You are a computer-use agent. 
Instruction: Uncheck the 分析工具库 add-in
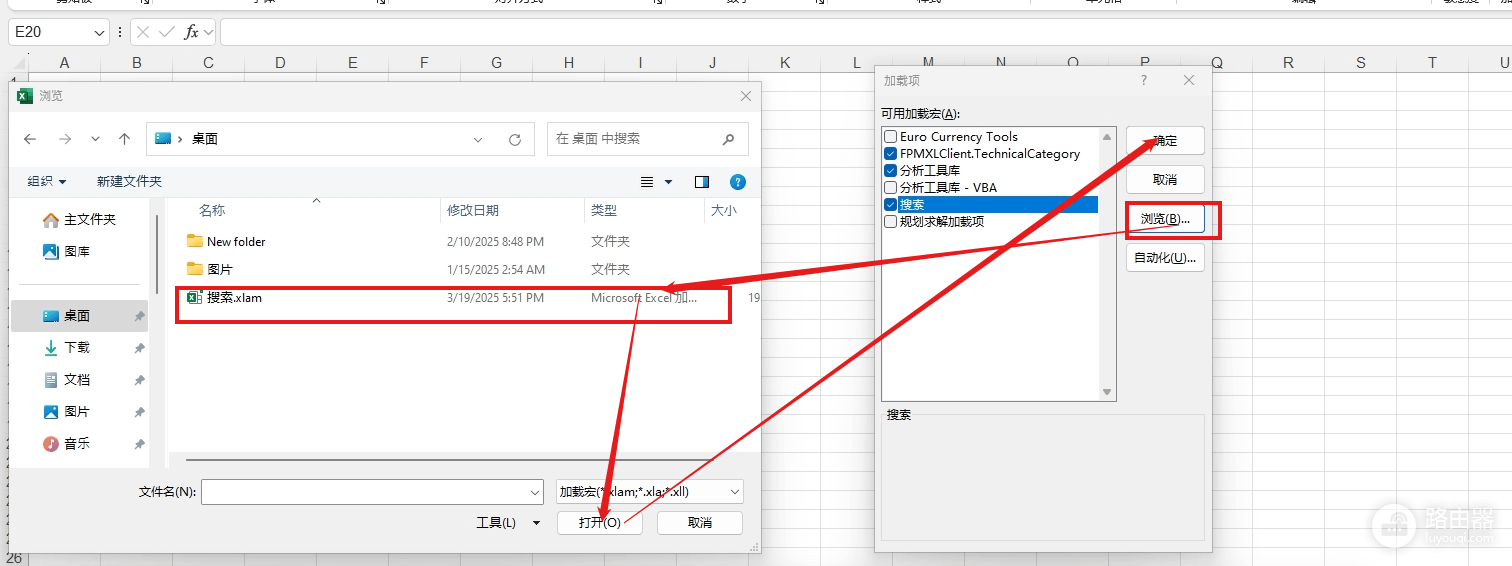pyautogui.click(x=890, y=171)
